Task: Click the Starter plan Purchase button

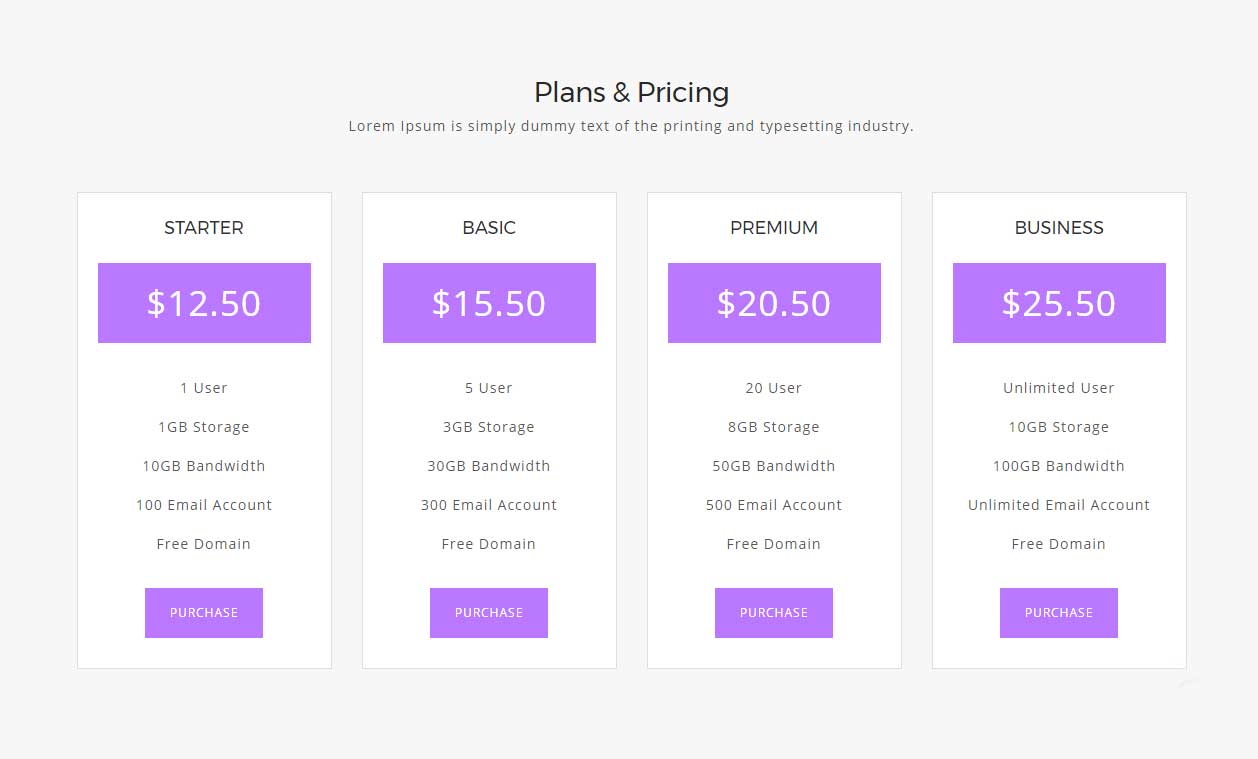Action: (204, 613)
